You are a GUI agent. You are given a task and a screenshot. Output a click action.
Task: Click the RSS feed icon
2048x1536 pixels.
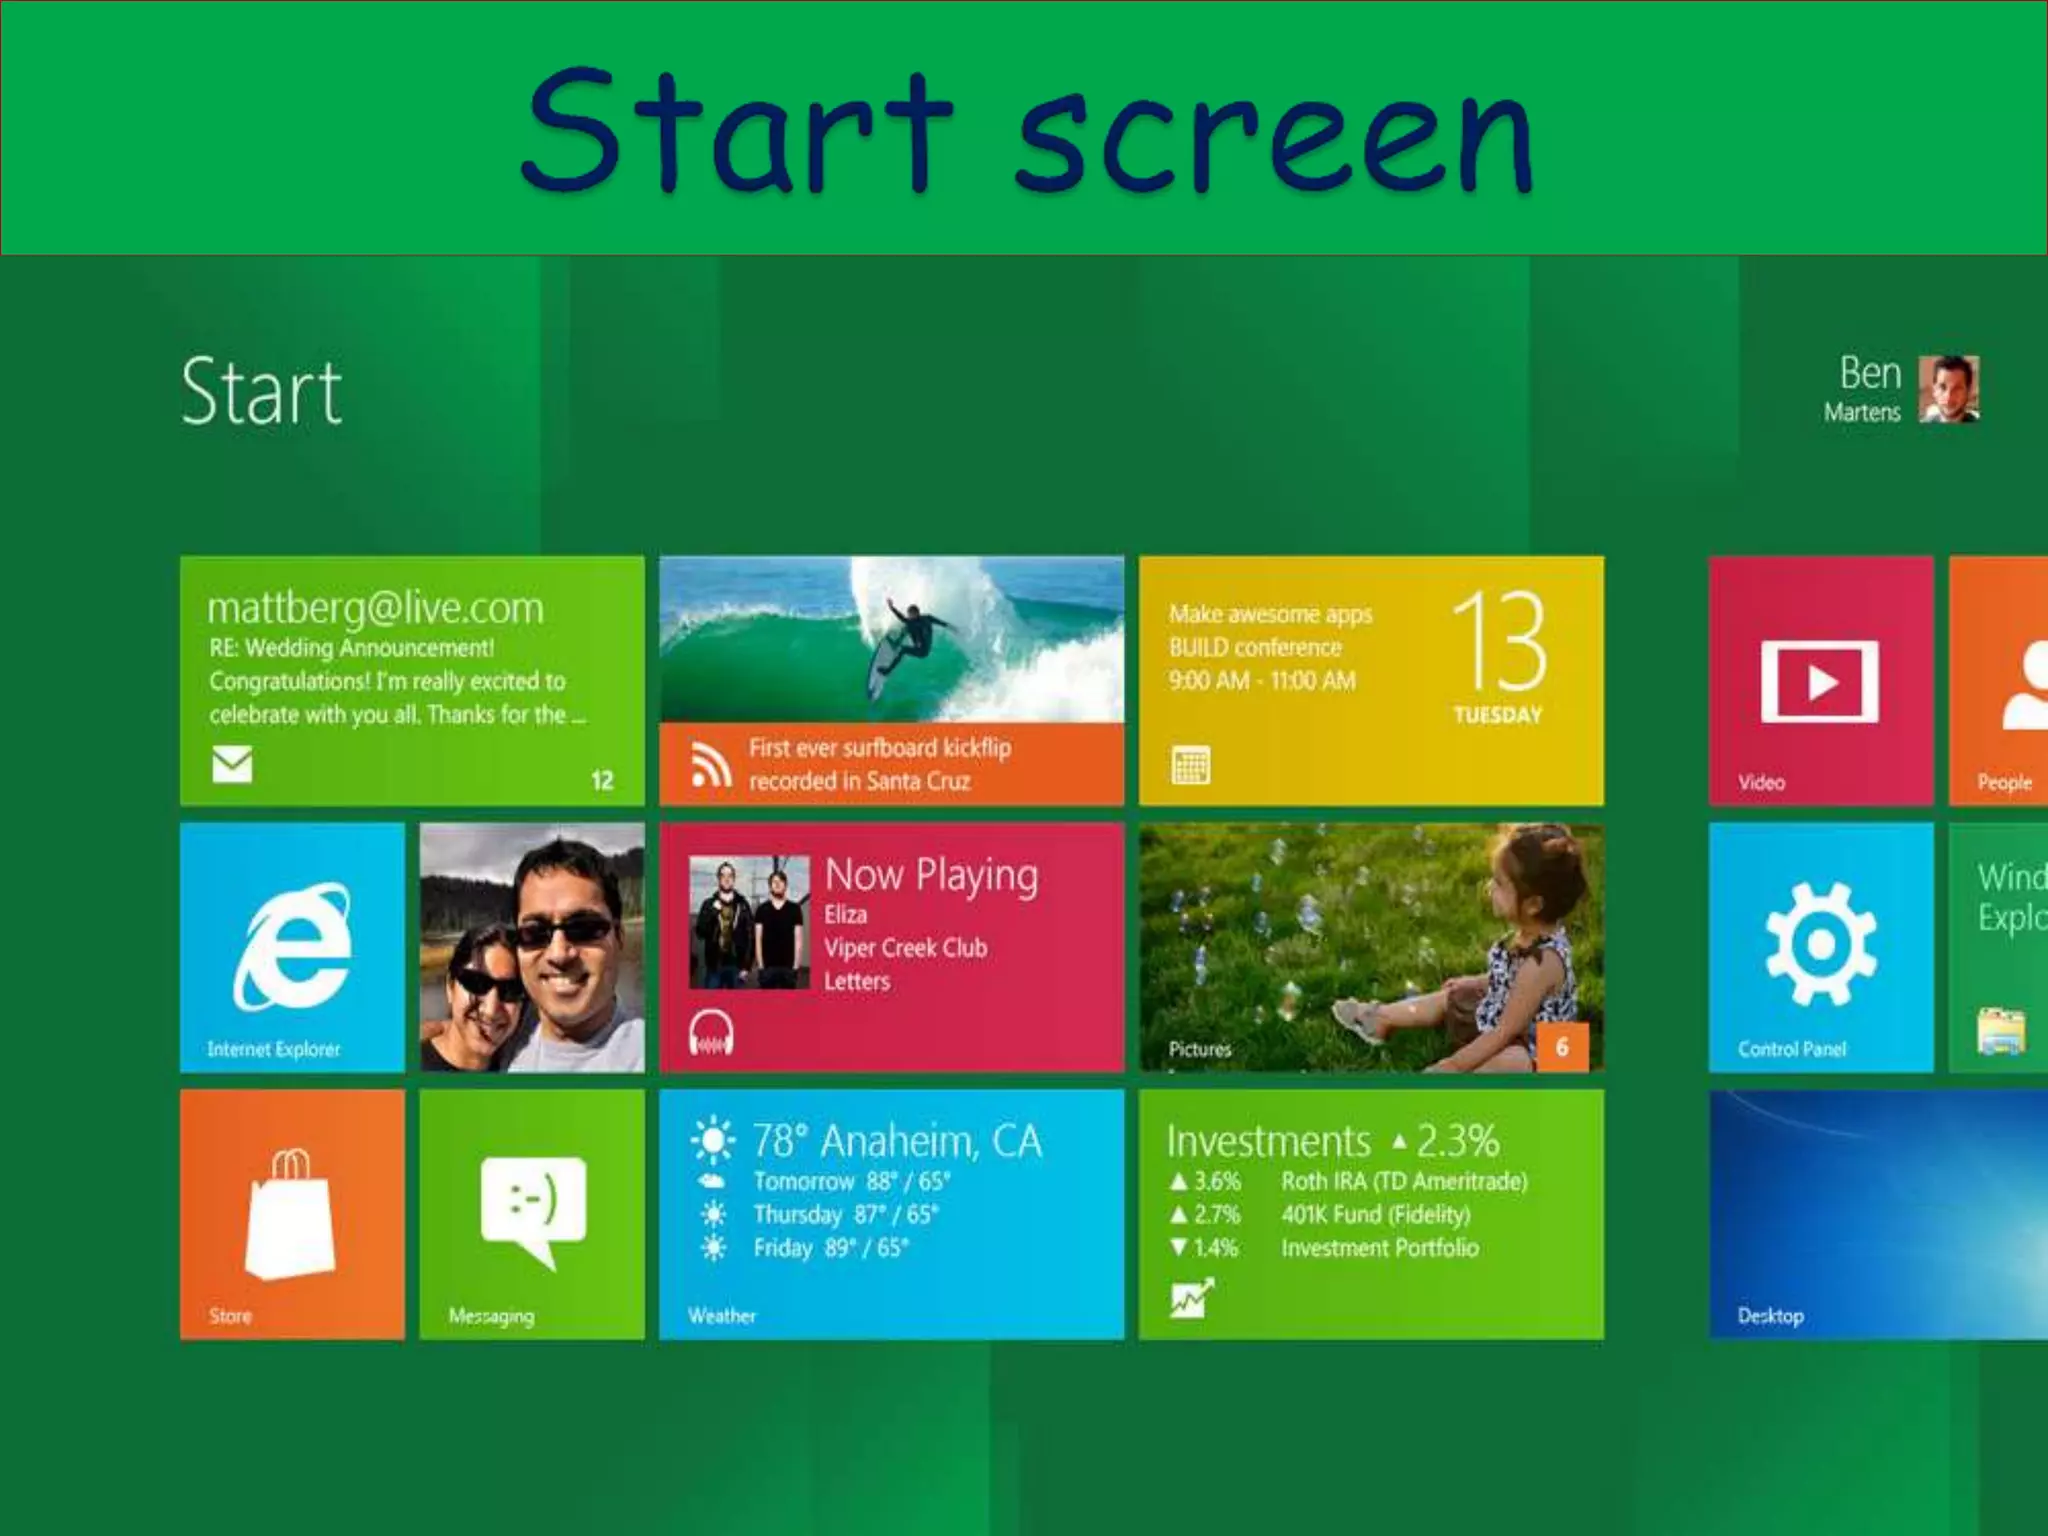711,765
